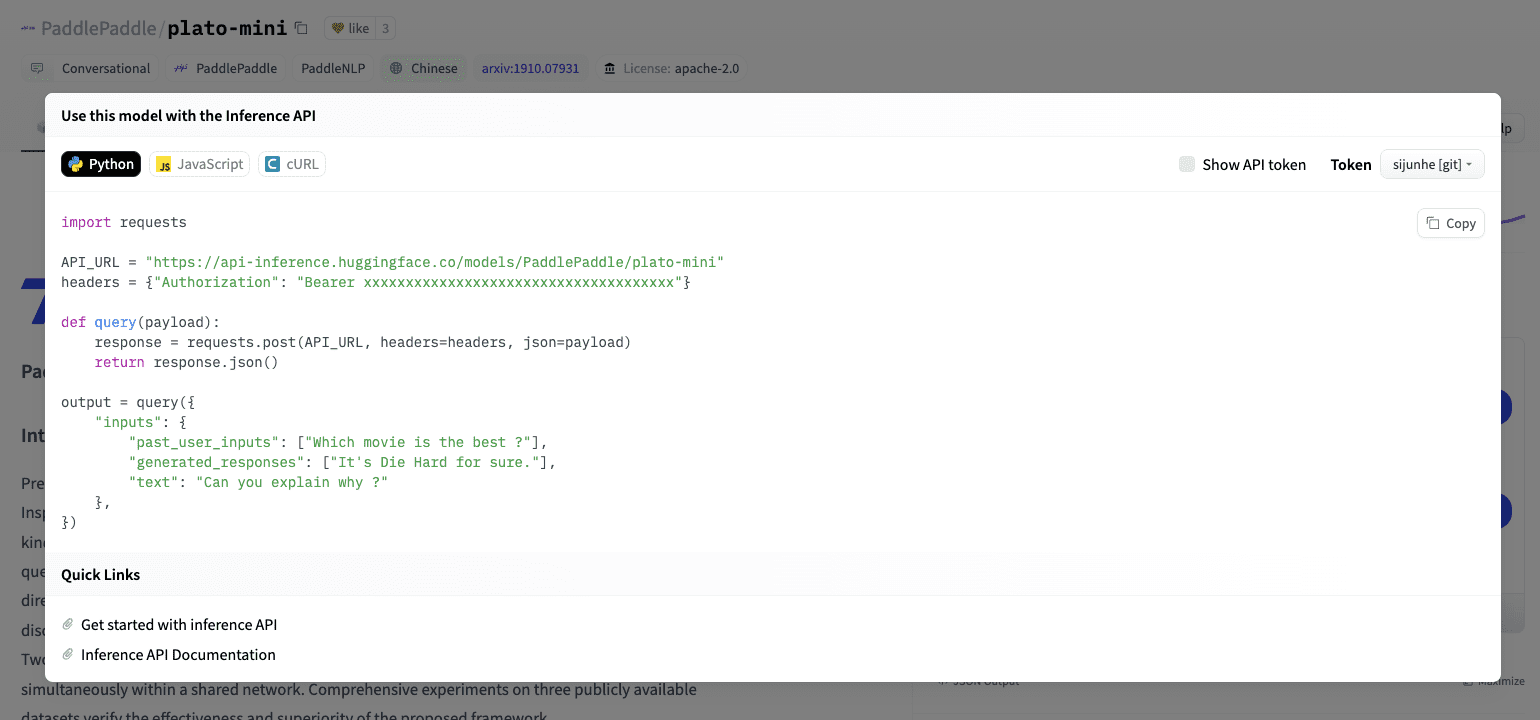Open the sijunhe [git] token dropdown
Viewport: 1540px width, 720px height.
pyautogui.click(x=1432, y=164)
